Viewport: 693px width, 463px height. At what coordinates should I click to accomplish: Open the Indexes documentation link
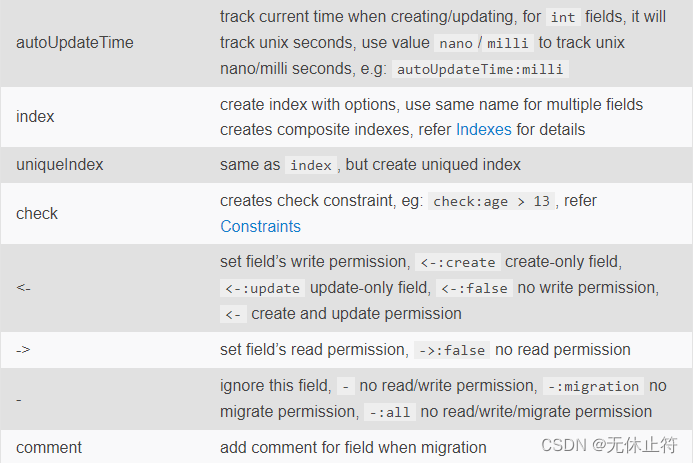click(484, 129)
